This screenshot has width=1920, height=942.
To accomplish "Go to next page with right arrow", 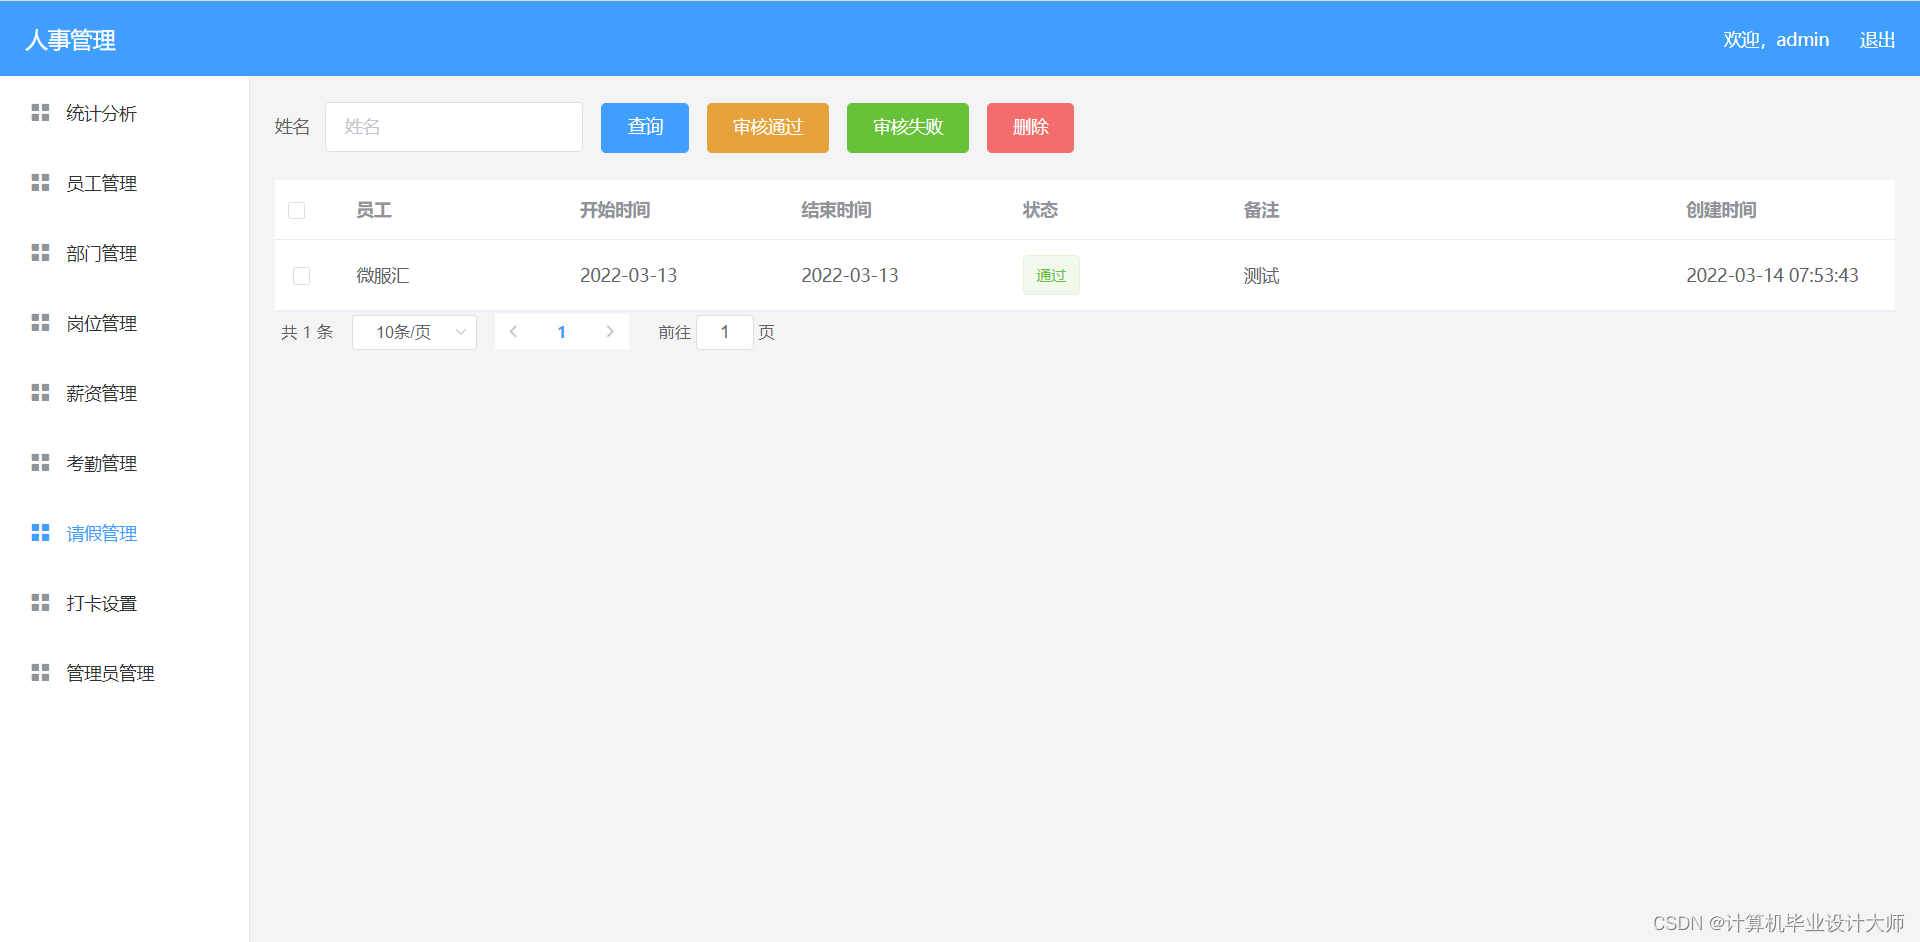I will click(x=610, y=332).
